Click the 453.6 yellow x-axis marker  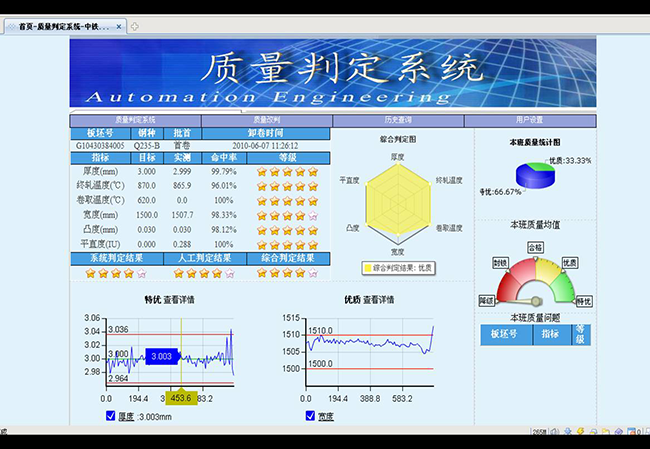[x=181, y=398]
